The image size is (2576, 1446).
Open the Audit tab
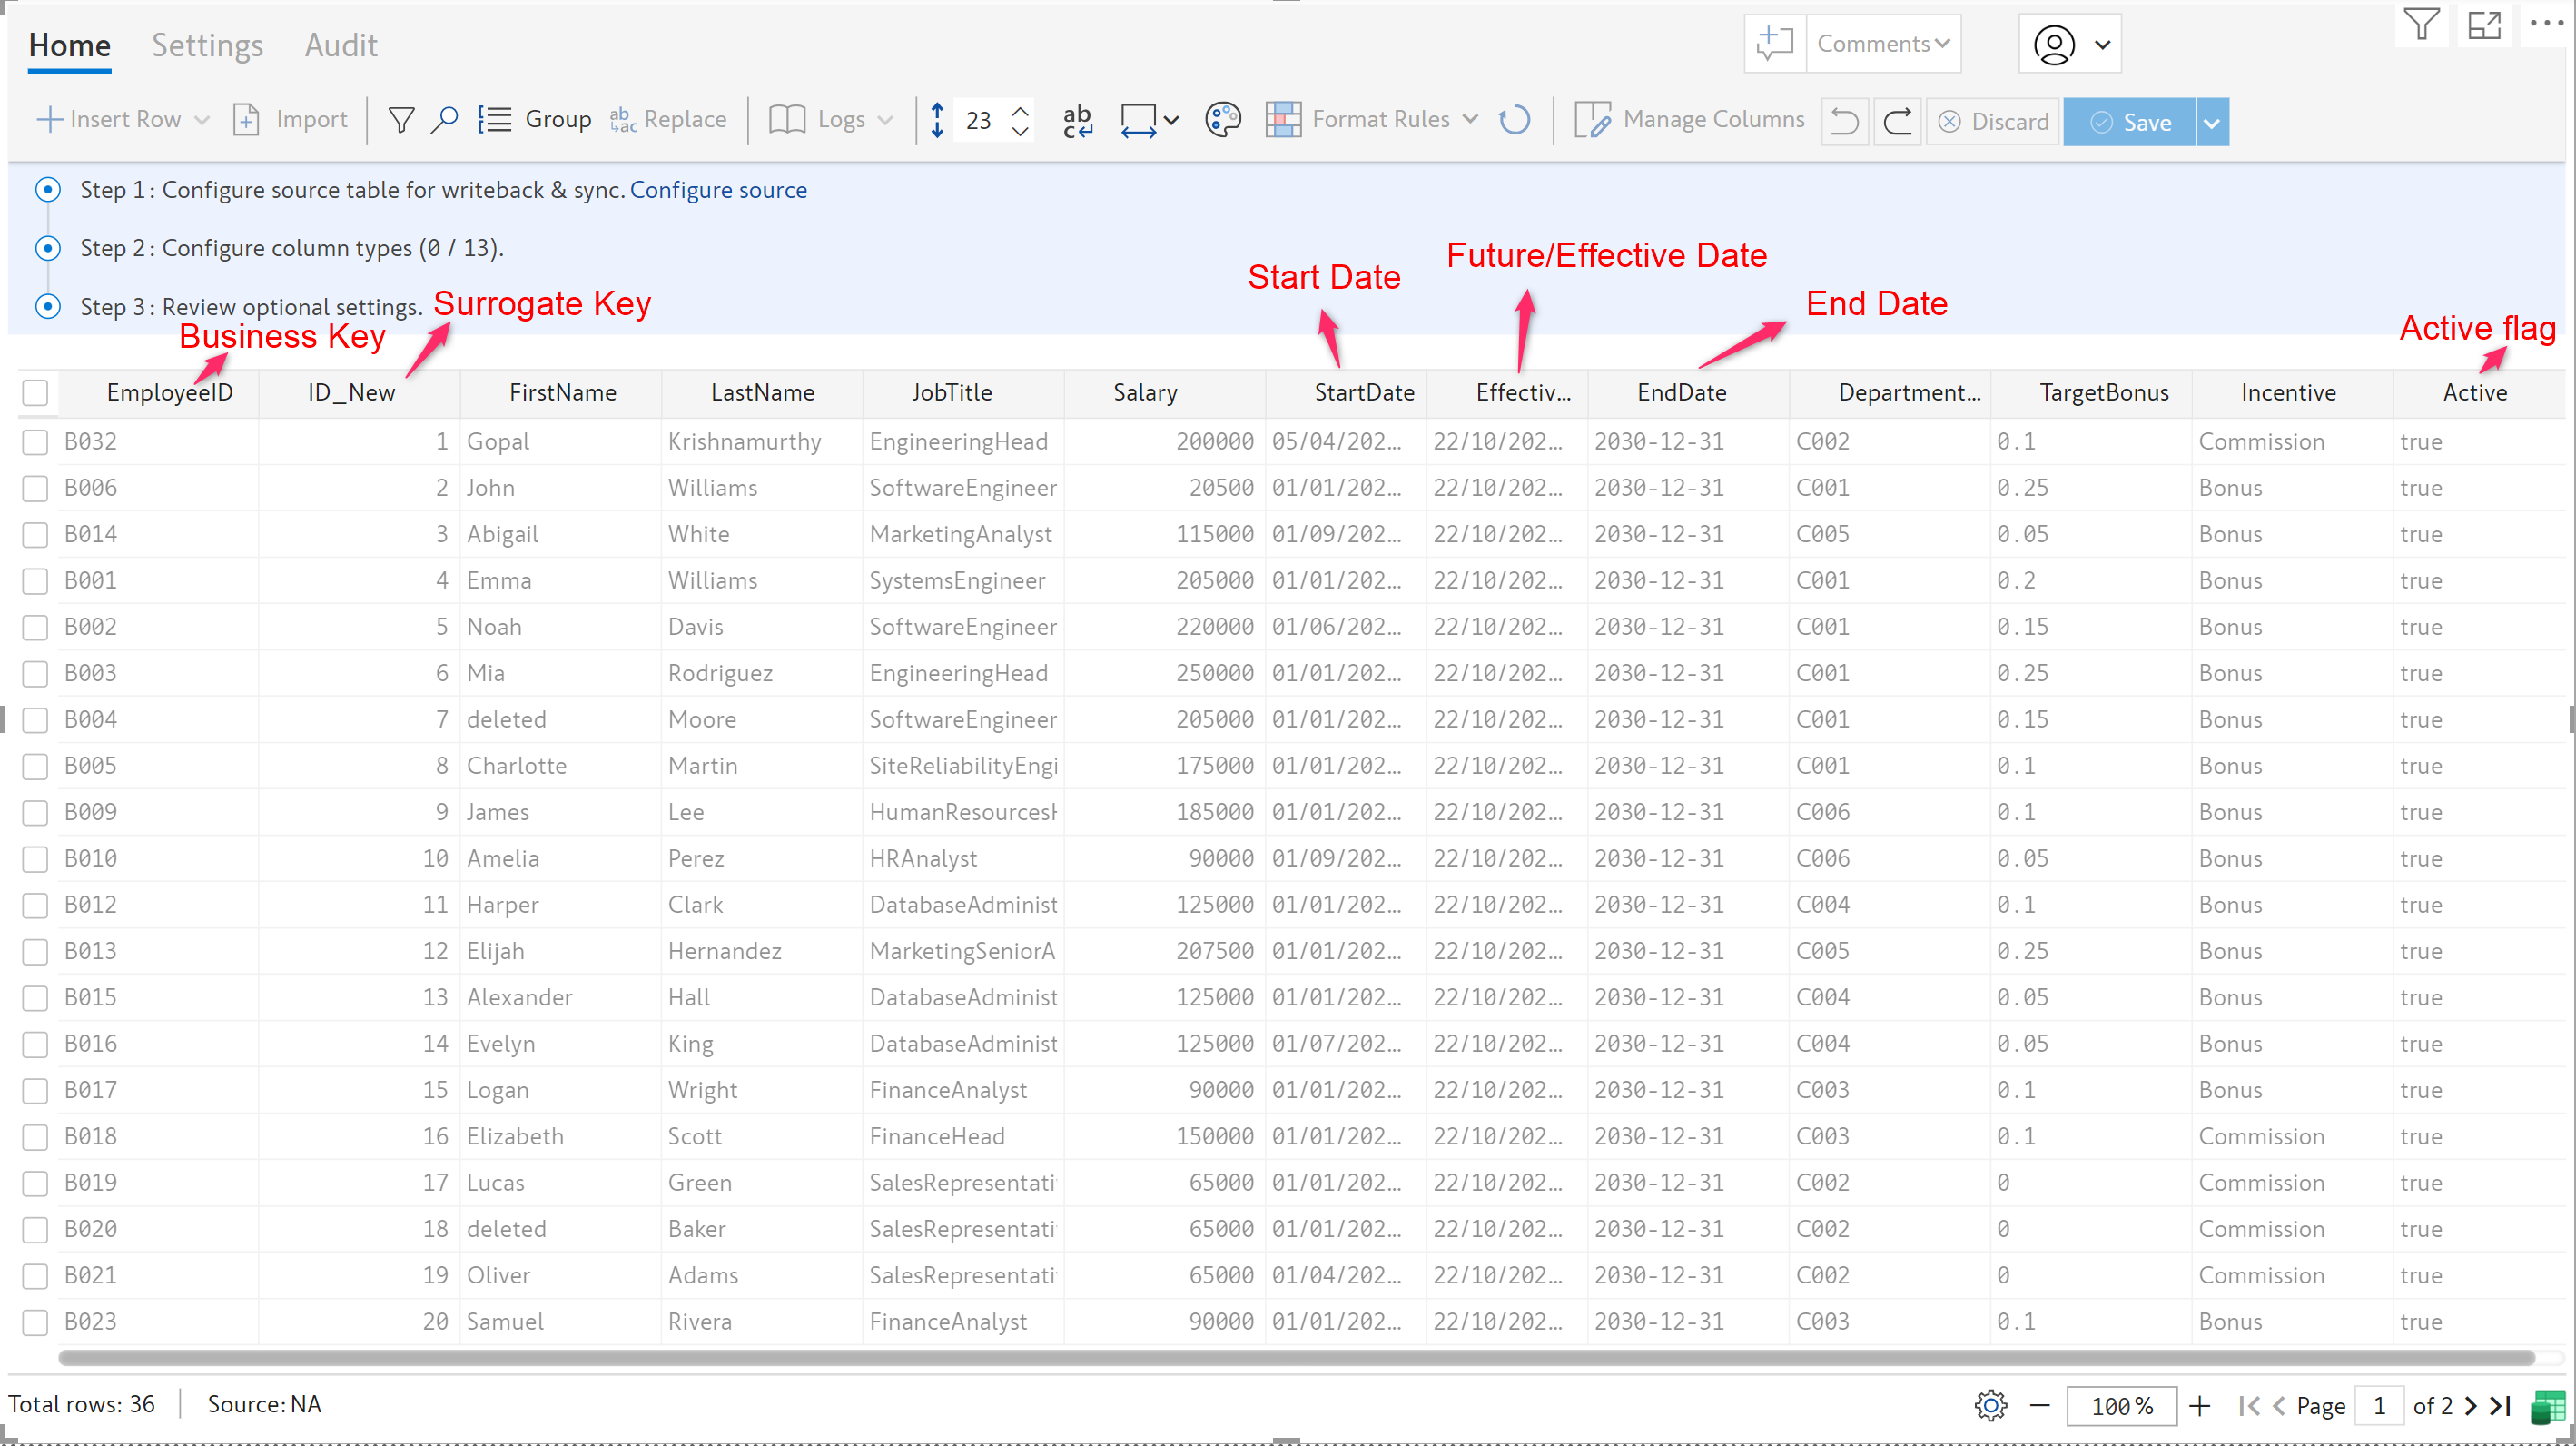click(340, 45)
